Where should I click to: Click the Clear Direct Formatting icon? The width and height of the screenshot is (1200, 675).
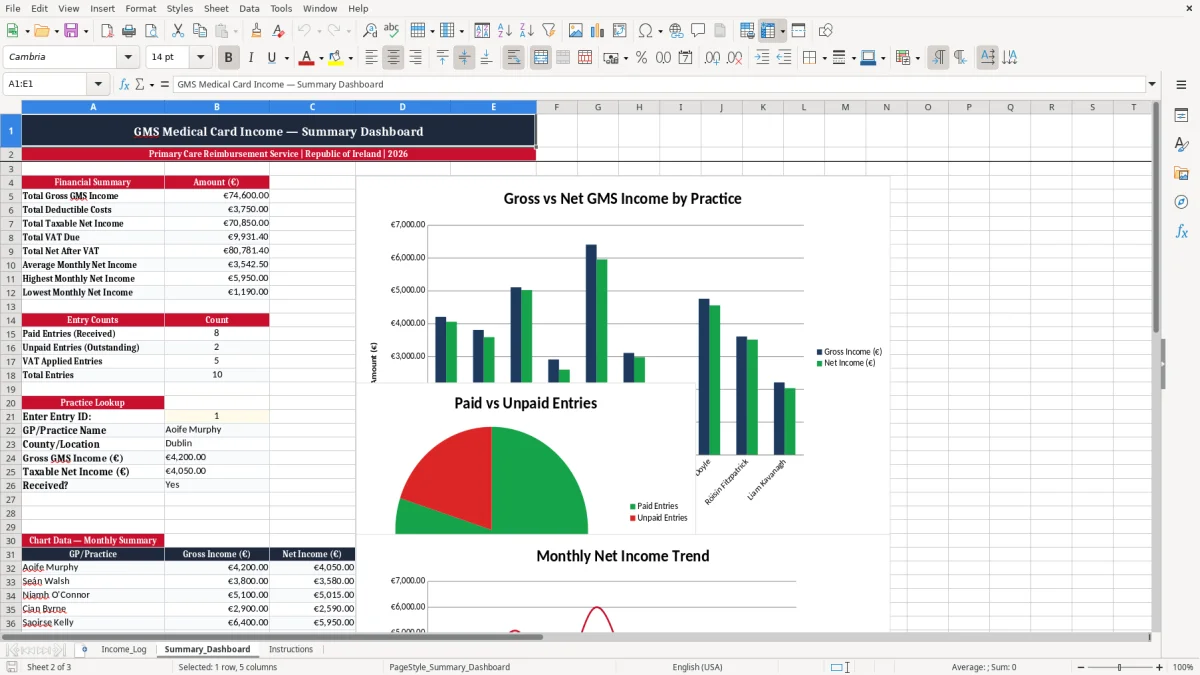277,31
